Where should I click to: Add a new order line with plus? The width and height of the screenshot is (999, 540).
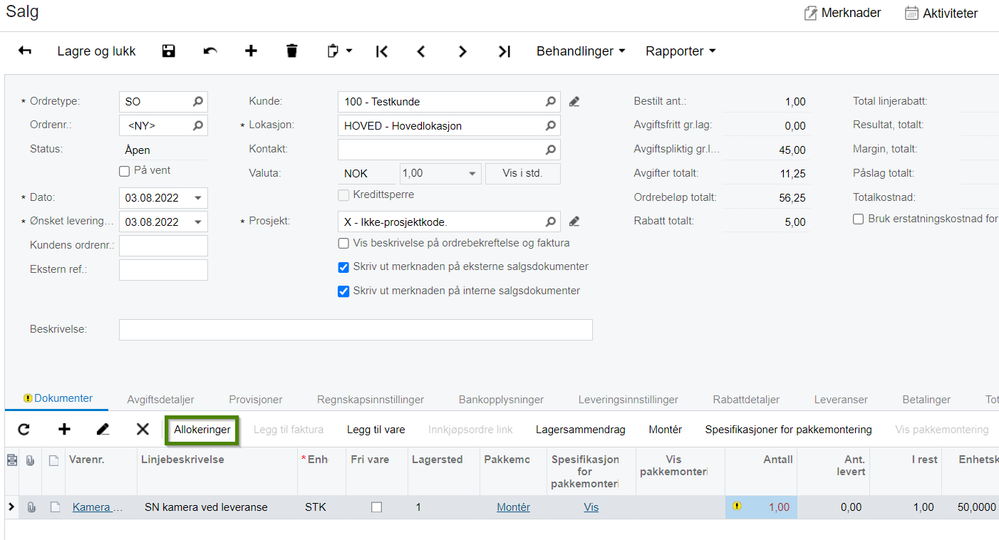(64, 429)
